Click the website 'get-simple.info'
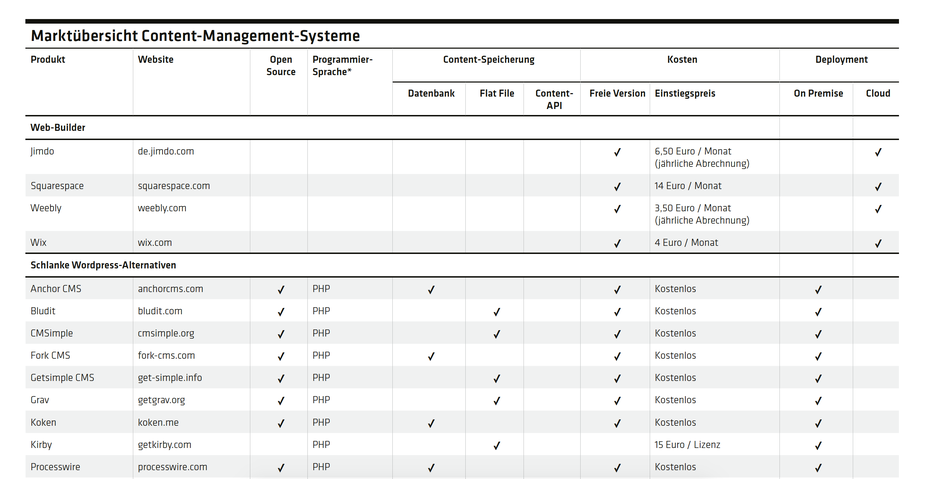Screen dimensions: 930x479 tap(170, 378)
